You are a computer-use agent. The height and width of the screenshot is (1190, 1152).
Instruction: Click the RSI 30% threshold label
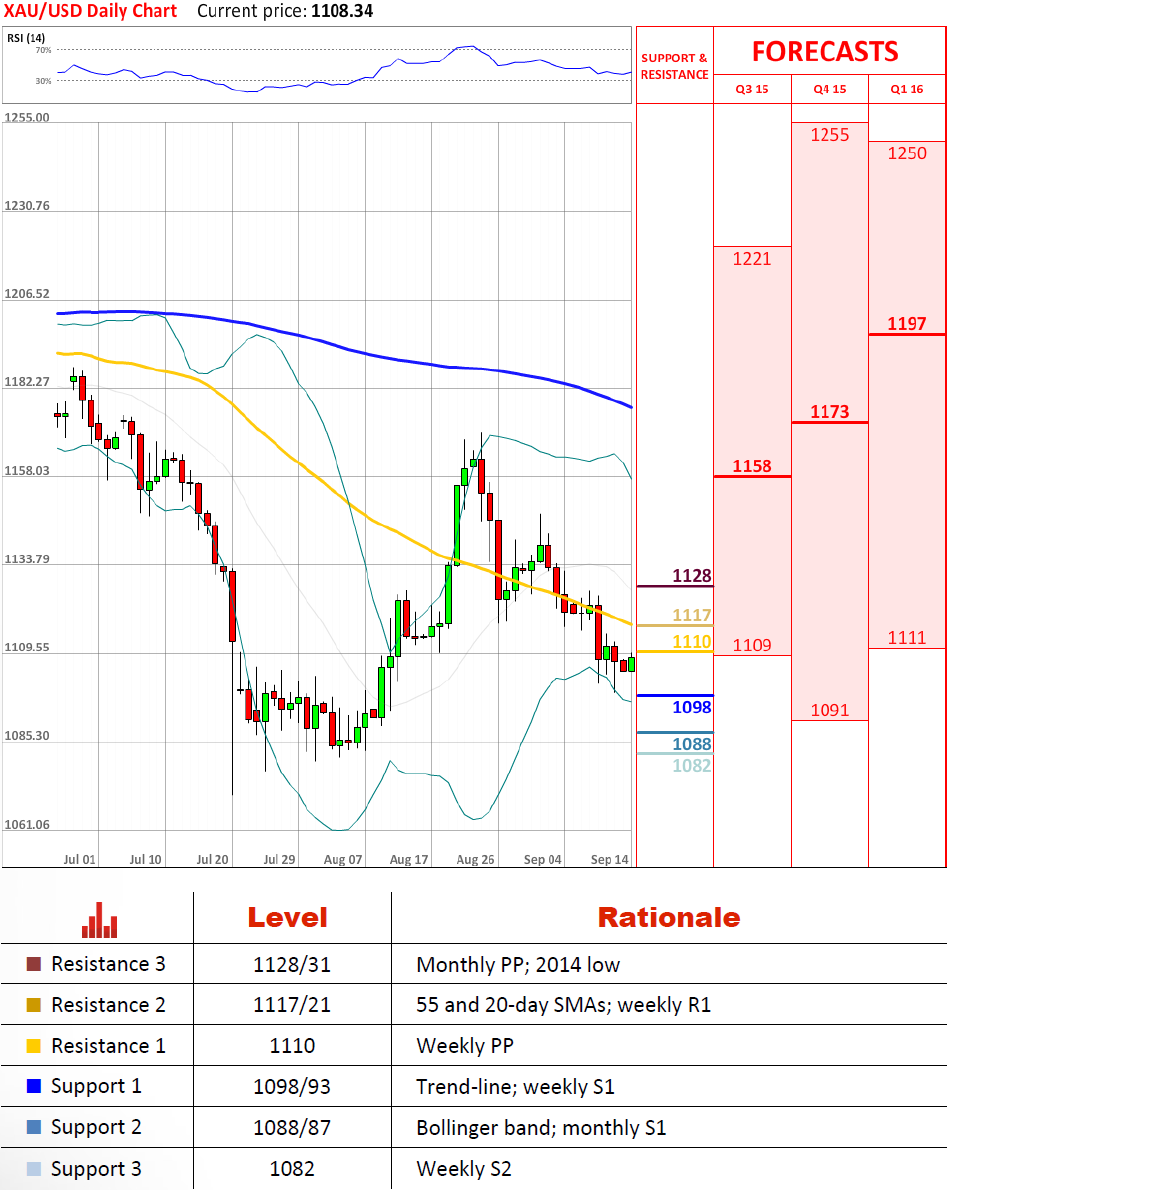pos(43,80)
